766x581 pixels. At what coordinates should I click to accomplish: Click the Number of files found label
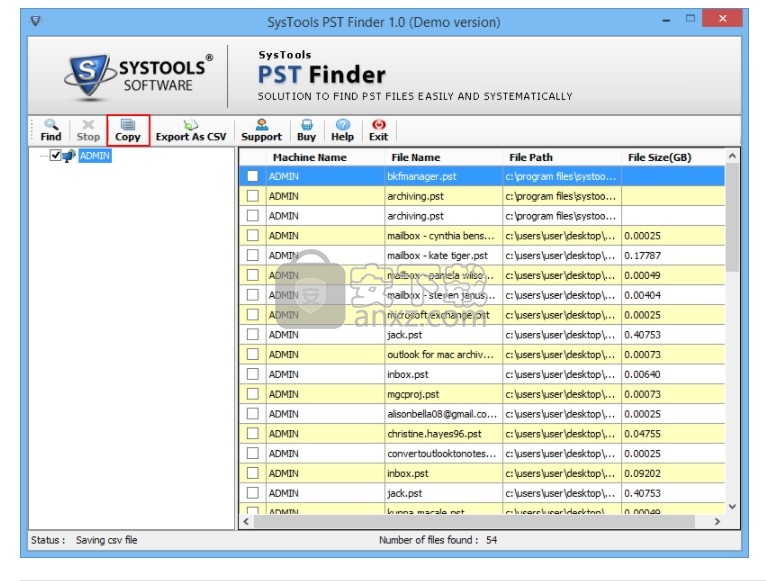click(428, 540)
